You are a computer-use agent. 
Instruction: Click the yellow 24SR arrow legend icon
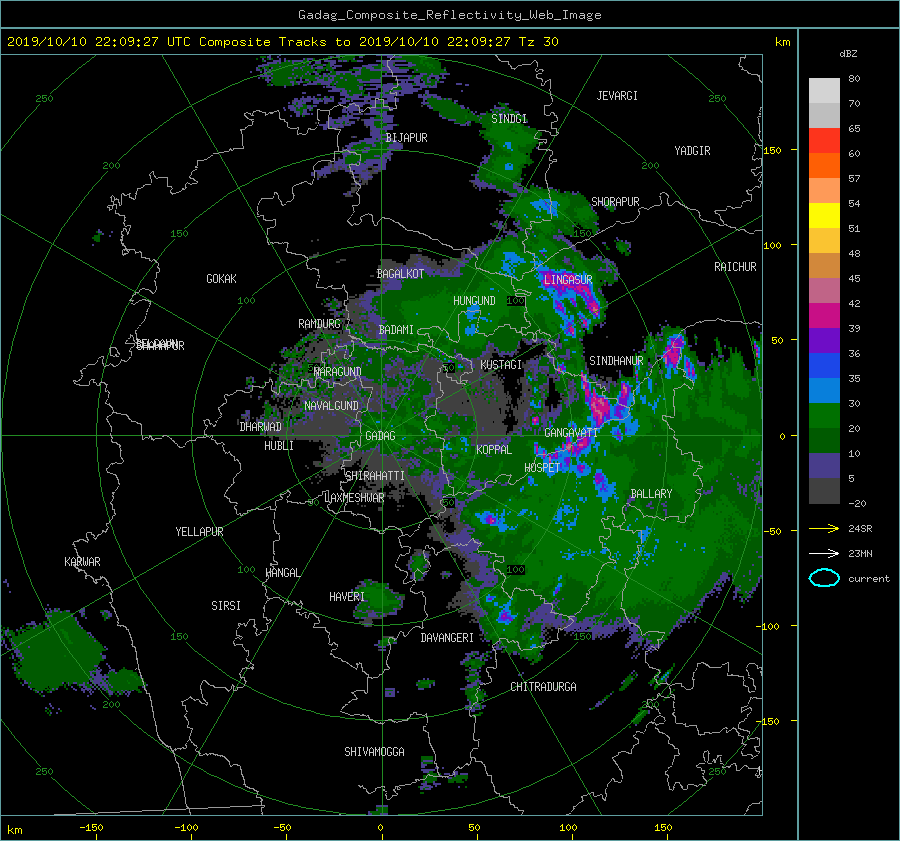824,528
